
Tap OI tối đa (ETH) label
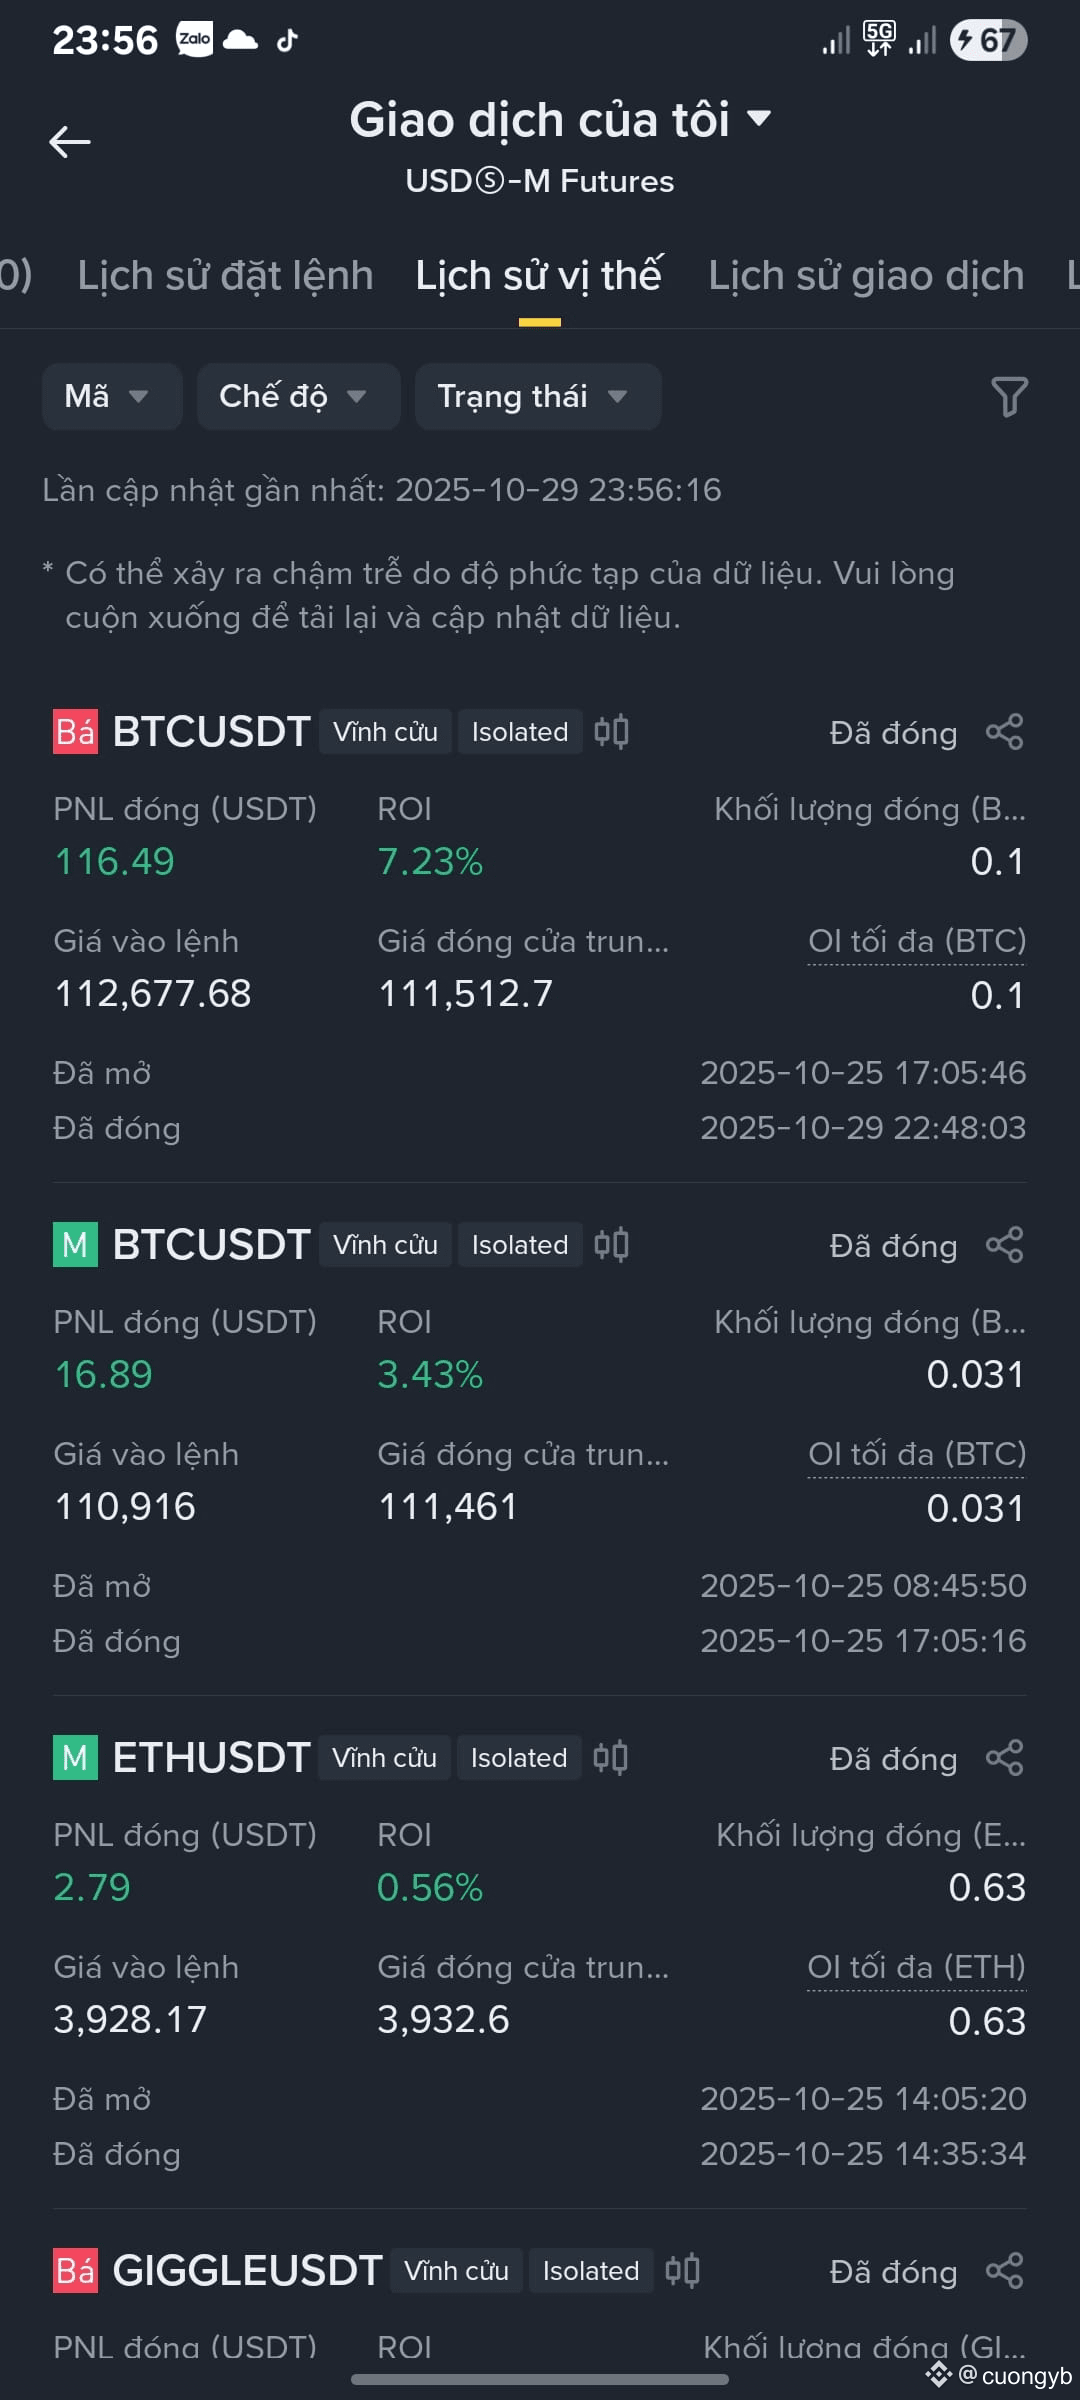pyautogui.click(x=916, y=1967)
